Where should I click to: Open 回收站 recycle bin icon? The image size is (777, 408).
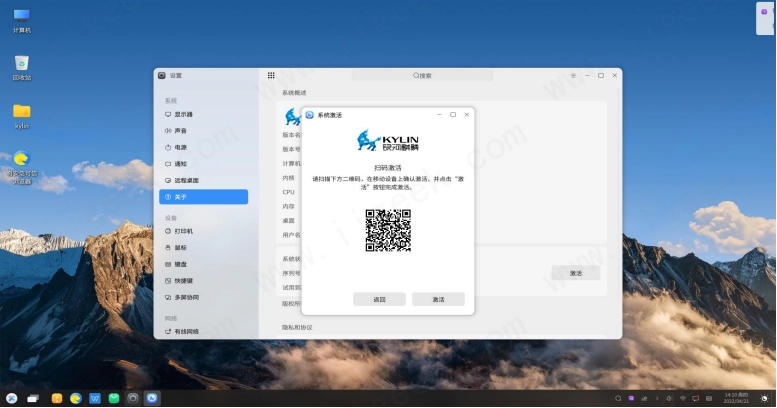[x=21, y=66]
